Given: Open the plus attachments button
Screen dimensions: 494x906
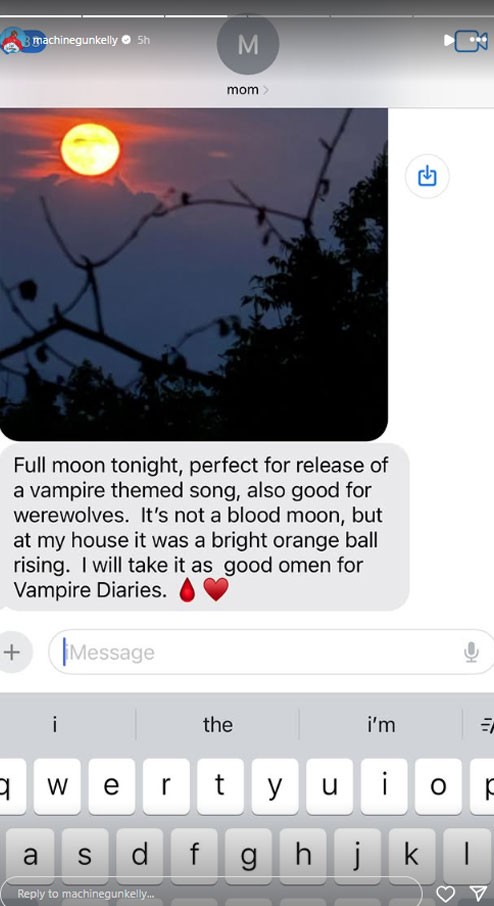Looking at the screenshot, I should point(12,652).
